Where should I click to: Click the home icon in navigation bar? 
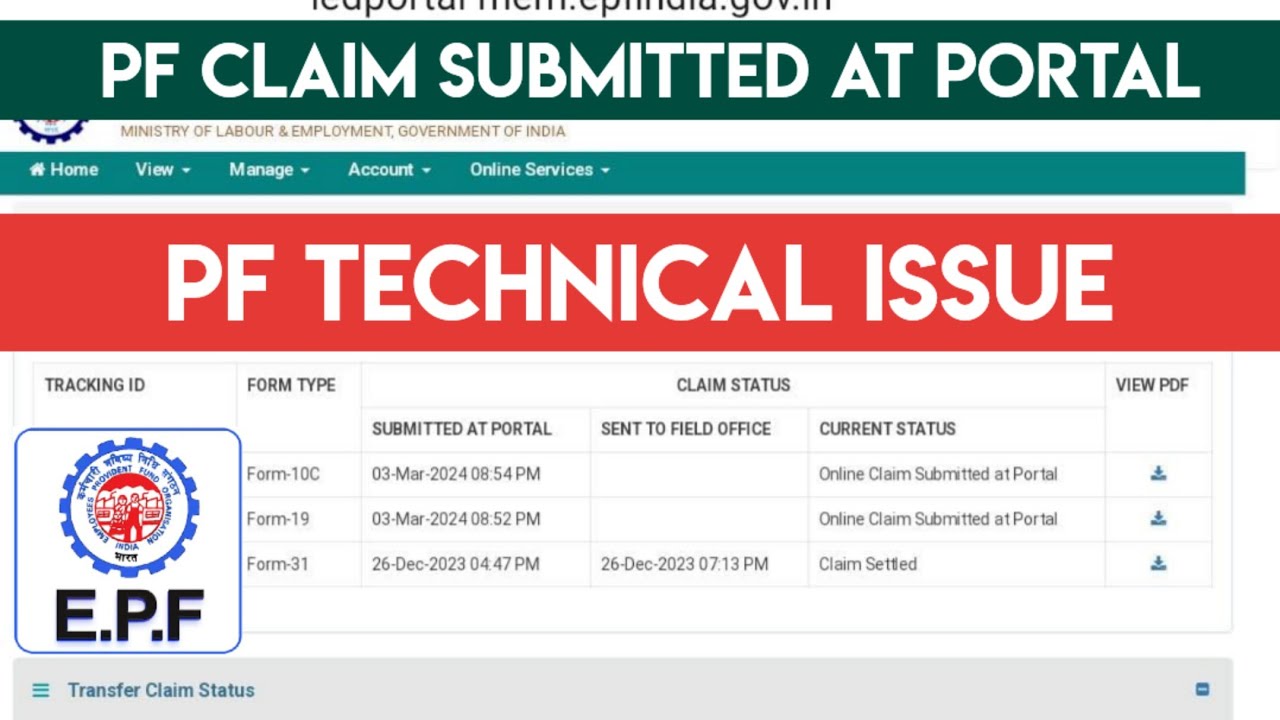[38, 170]
